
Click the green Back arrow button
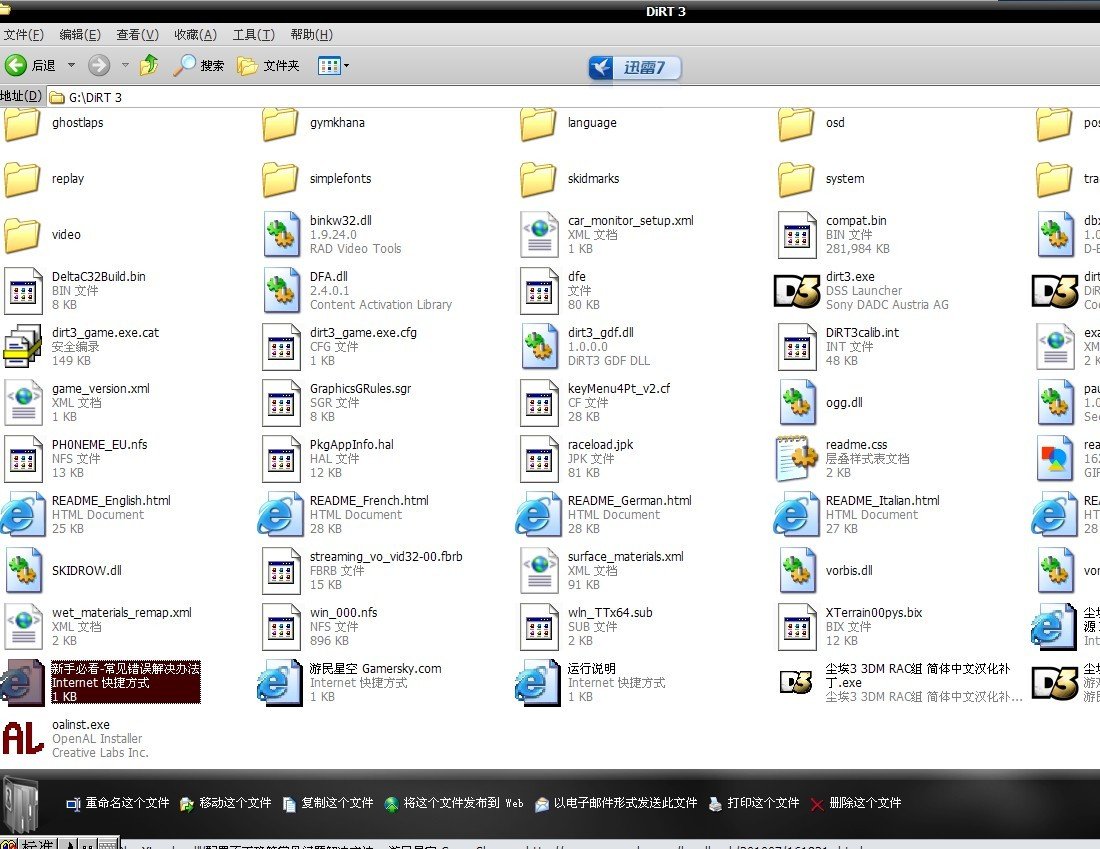point(17,65)
